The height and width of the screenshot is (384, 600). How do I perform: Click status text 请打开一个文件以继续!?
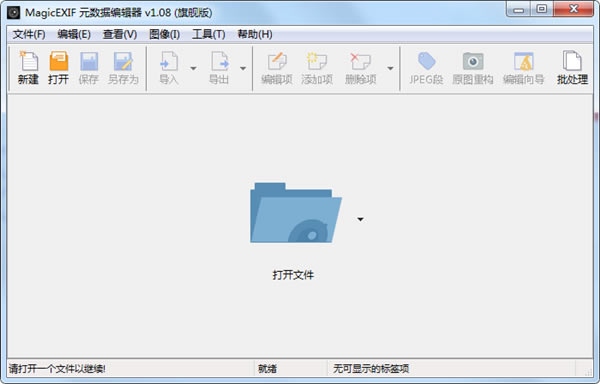click(x=57, y=369)
